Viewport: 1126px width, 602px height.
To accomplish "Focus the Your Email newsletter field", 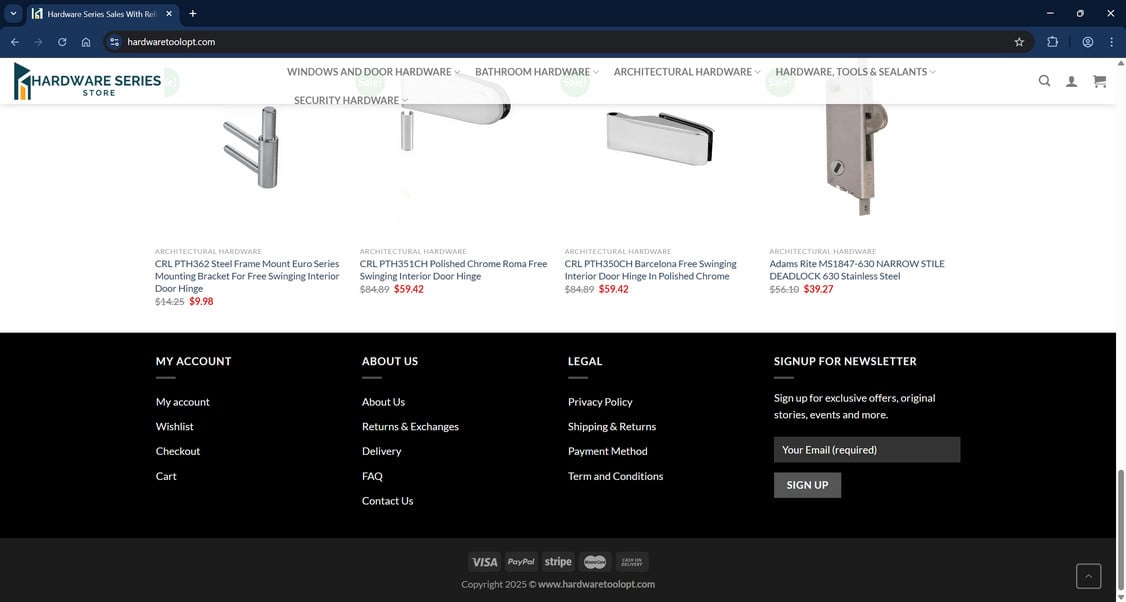I will 867,450.
